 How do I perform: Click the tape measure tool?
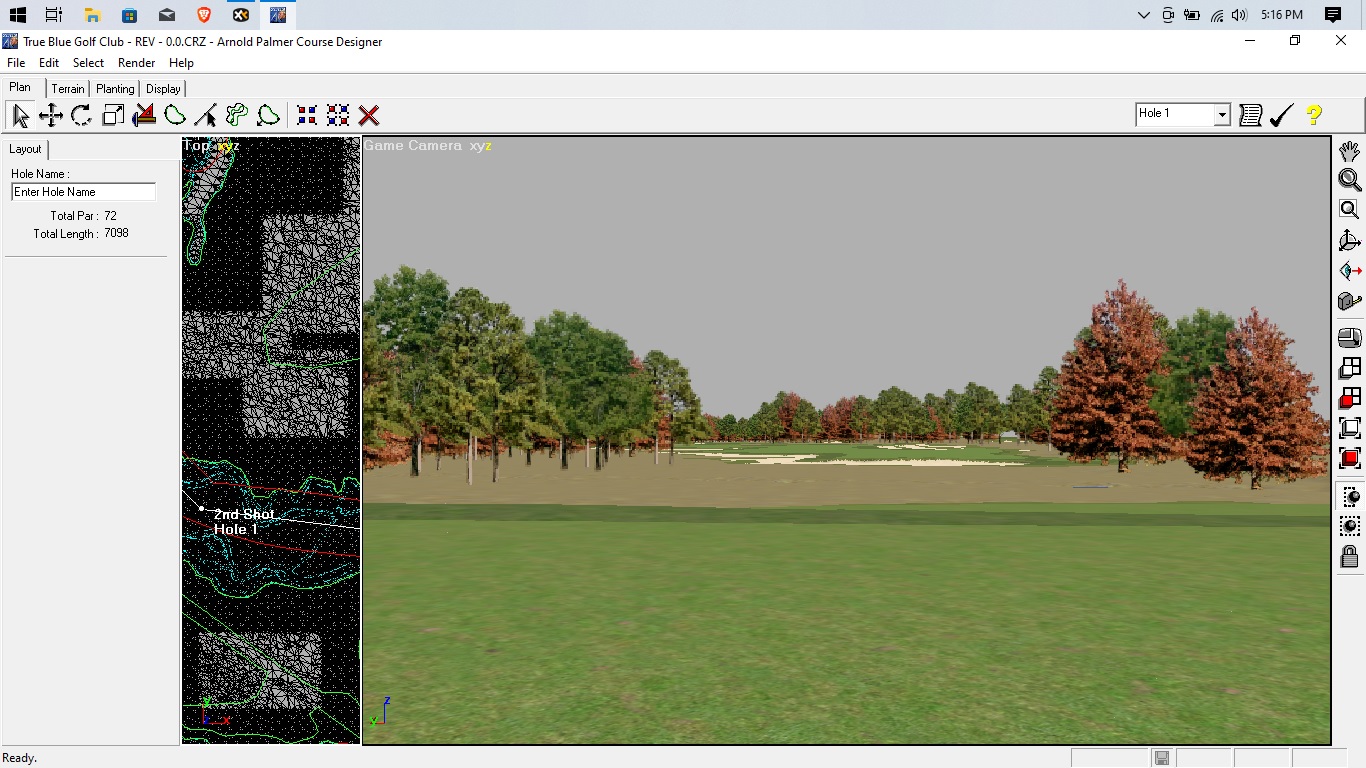pyautogui.click(x=1349, y=301)
